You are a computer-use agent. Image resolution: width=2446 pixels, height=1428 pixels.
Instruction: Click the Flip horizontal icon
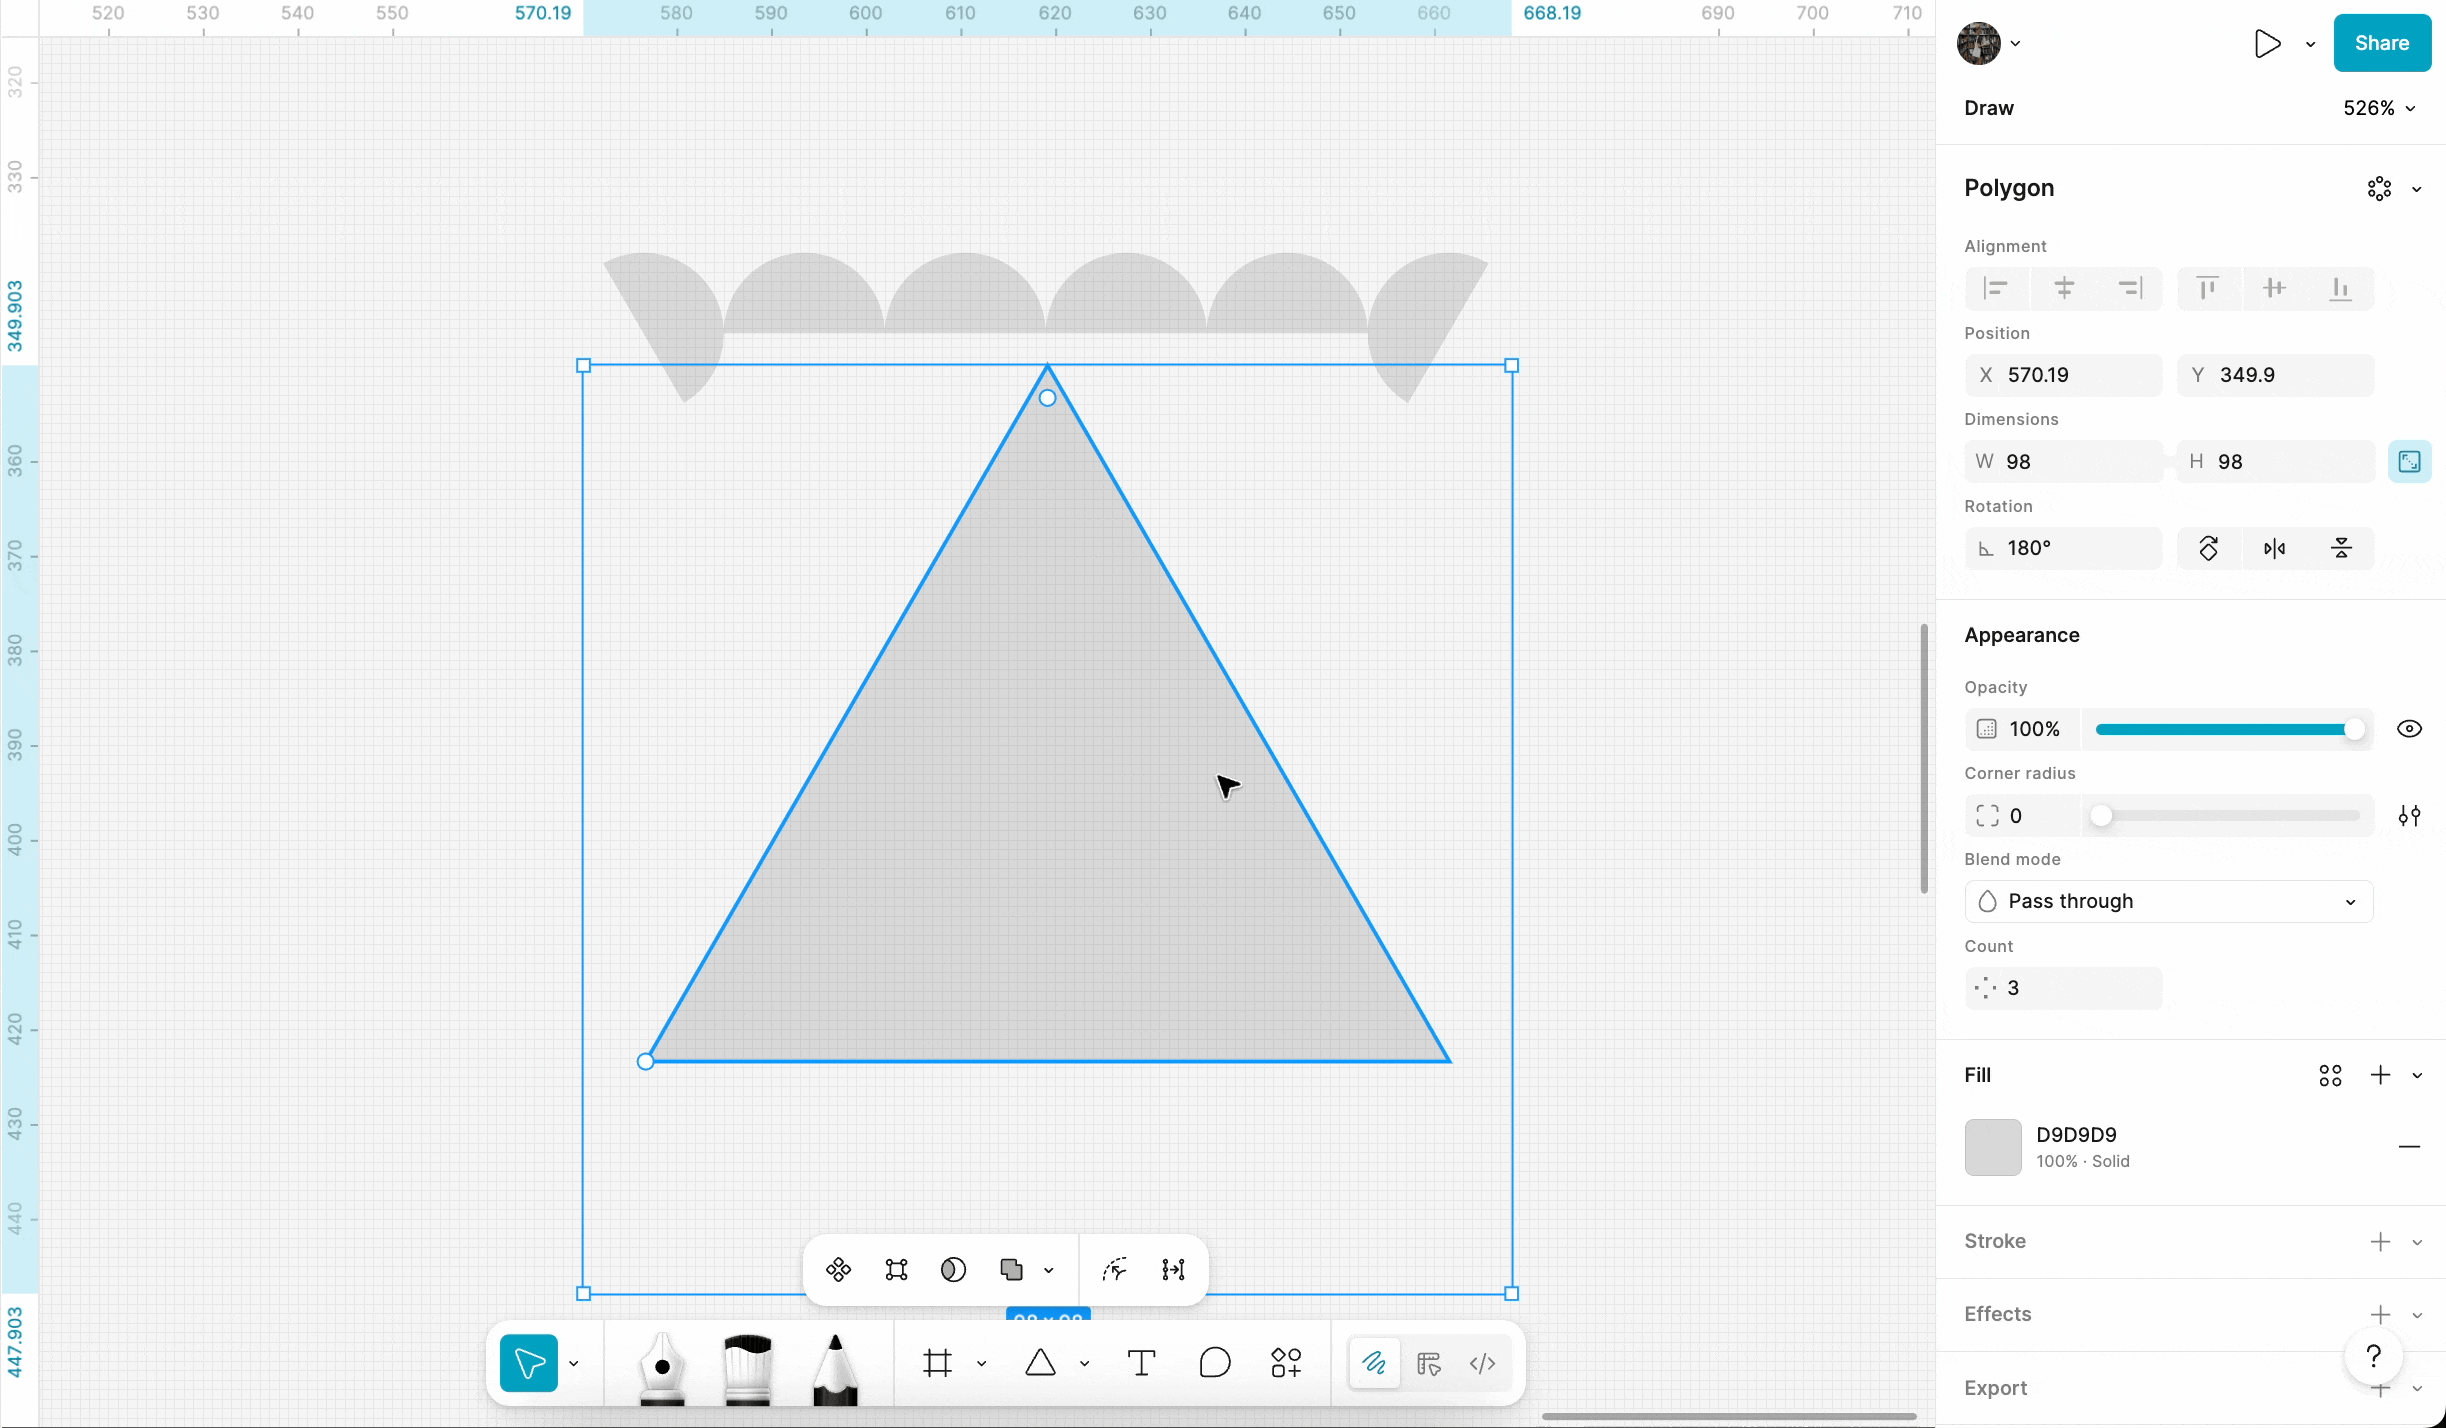[x=2275, y=548]
